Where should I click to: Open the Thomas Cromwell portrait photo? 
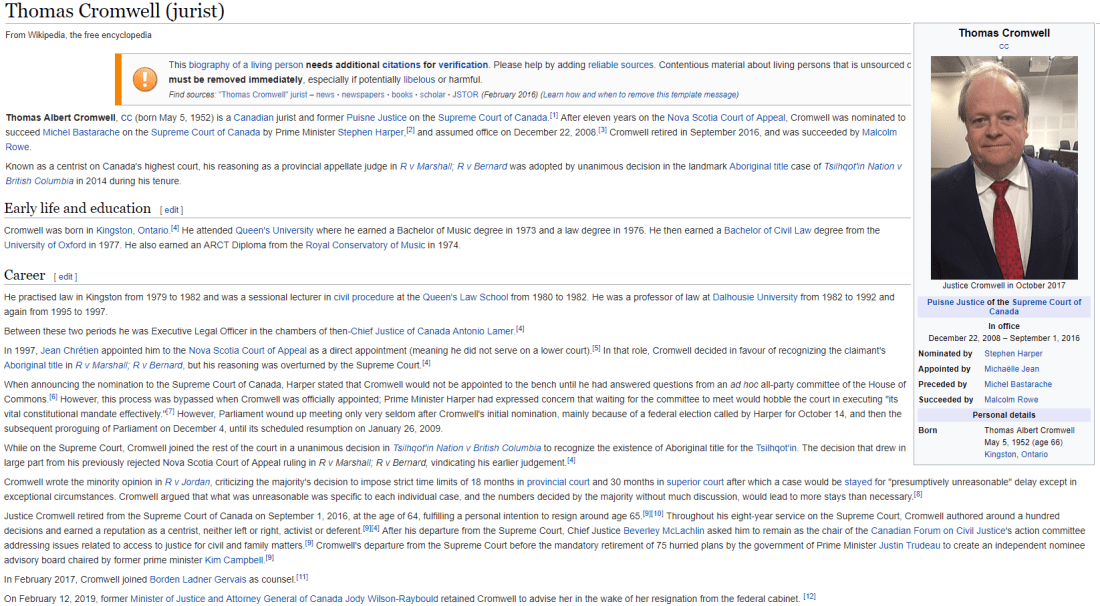[1004, 166]
